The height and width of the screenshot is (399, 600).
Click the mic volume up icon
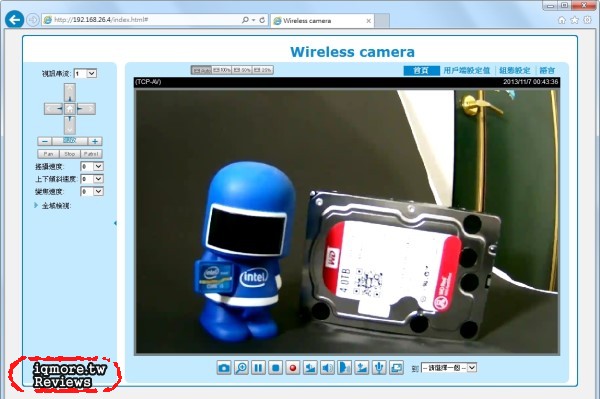tap(362, 368)
